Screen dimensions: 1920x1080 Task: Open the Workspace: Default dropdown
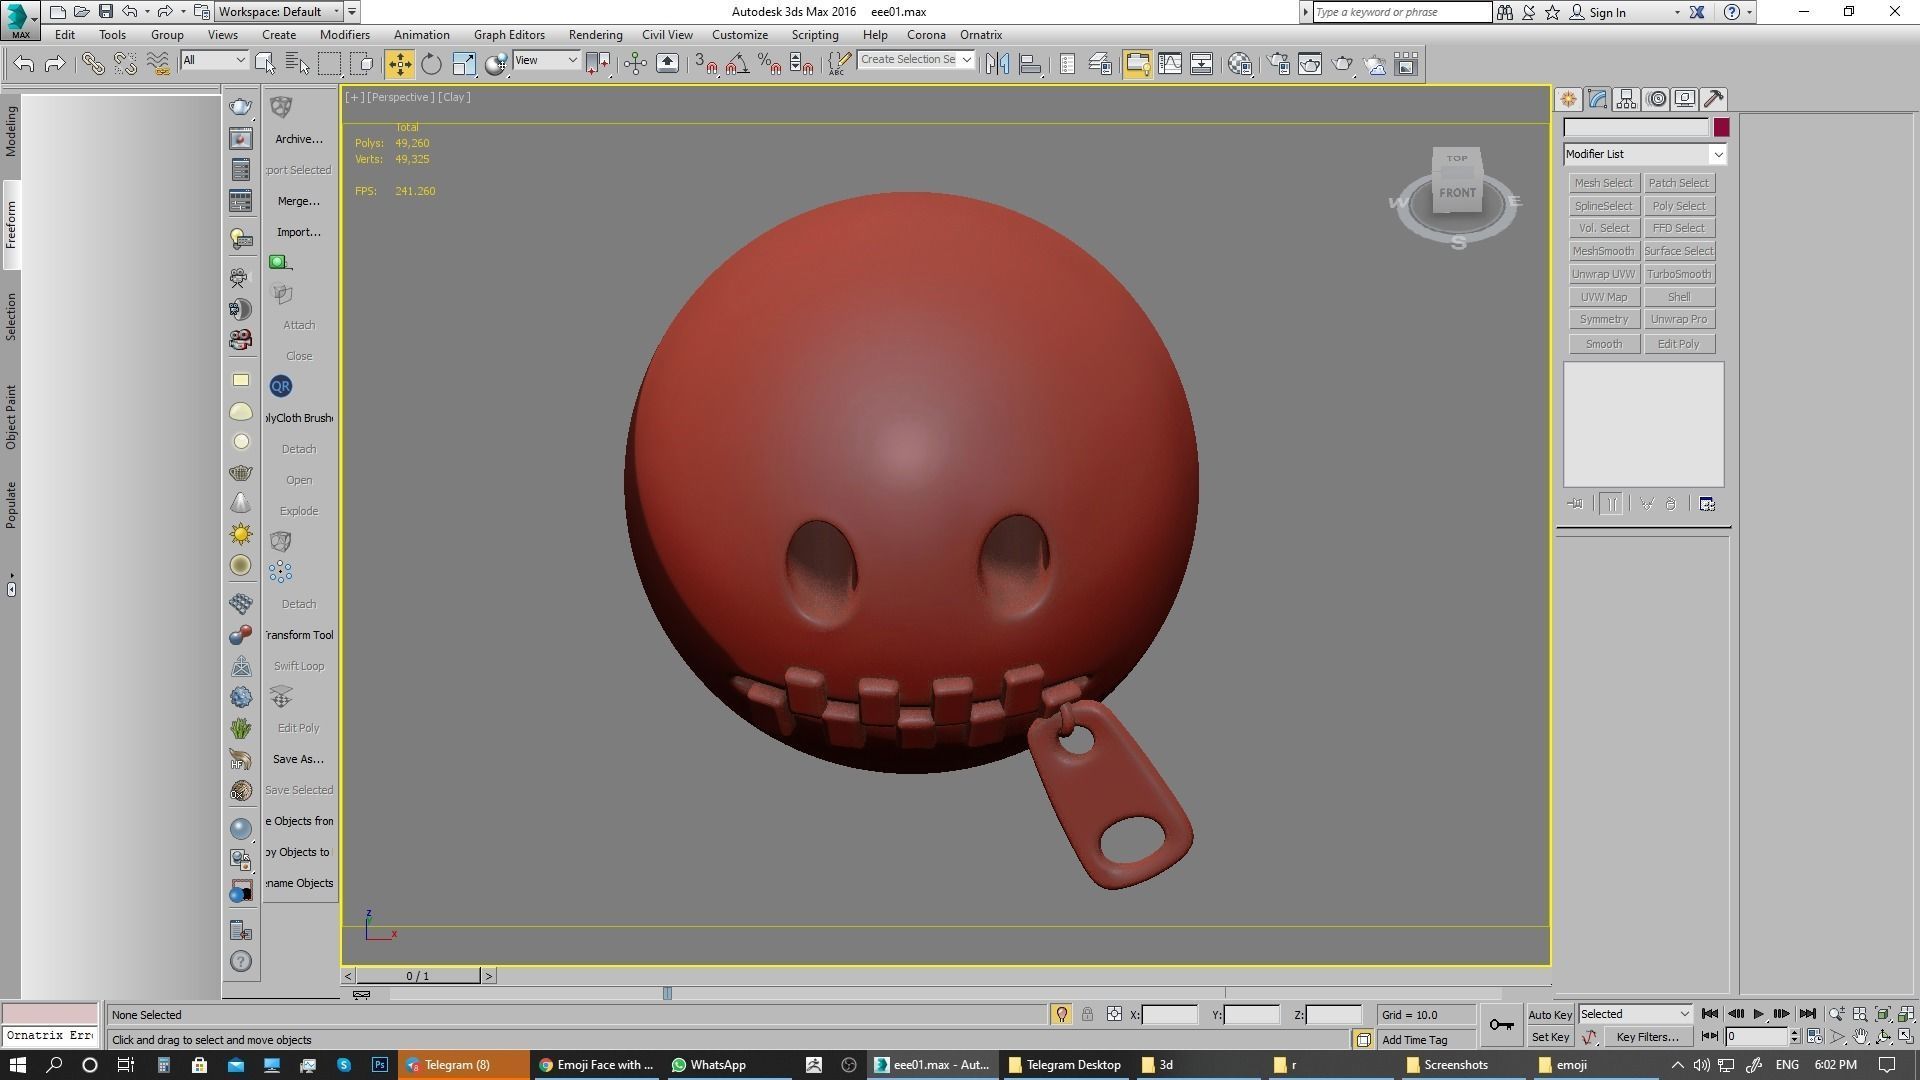tap(280, 12)
